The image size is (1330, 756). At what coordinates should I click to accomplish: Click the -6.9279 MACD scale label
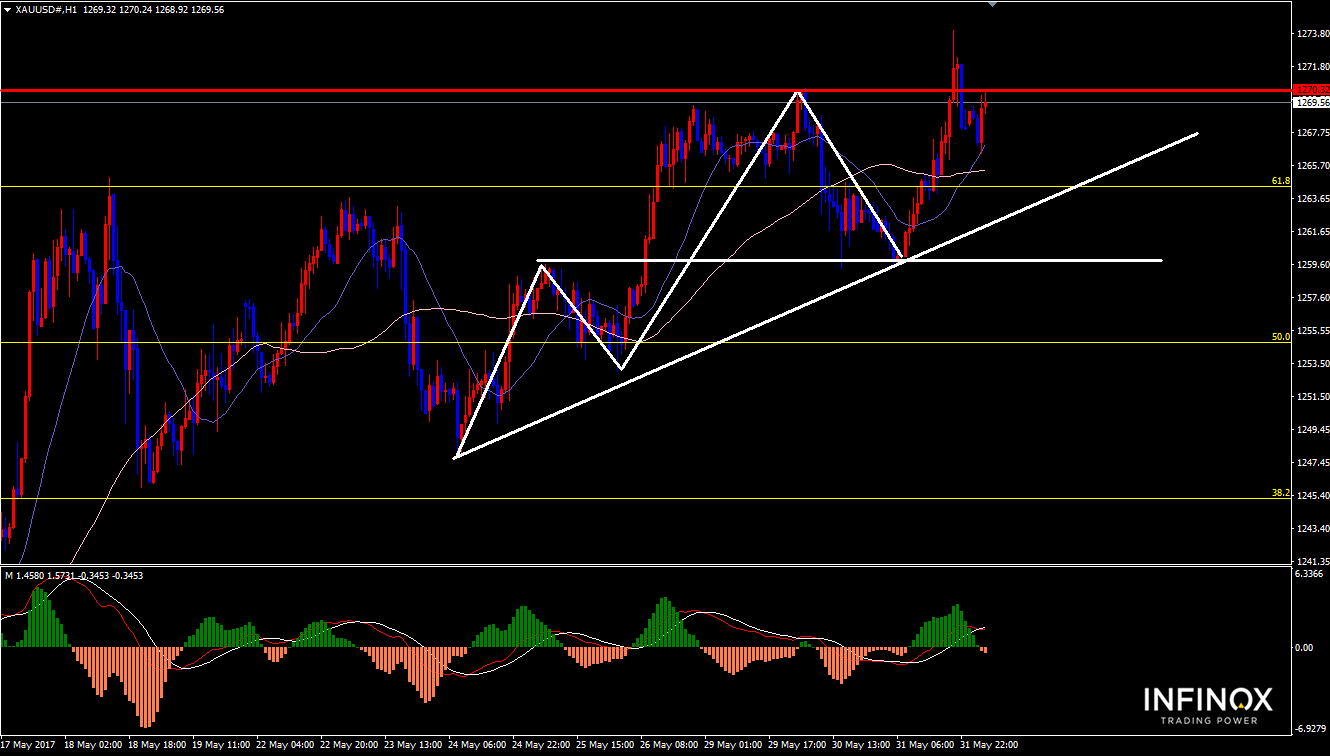[x=1310, y=730]
